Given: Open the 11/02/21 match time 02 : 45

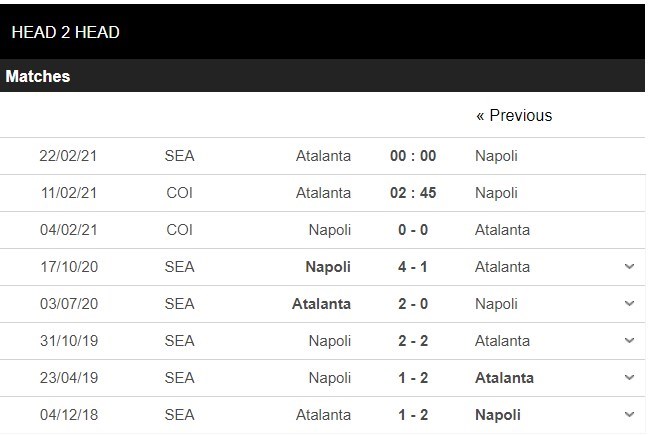Looking at the screenshot, I should click(413, 193).
